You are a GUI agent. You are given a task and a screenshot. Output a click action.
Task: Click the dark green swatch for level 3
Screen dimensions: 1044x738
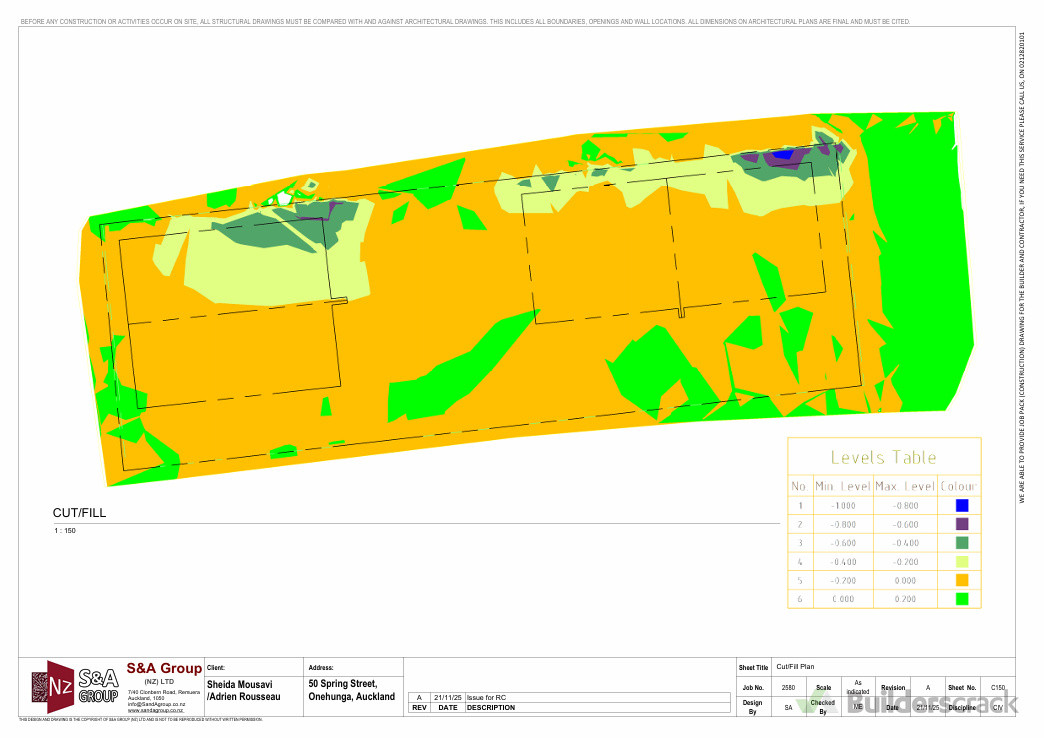coord(961,543)
